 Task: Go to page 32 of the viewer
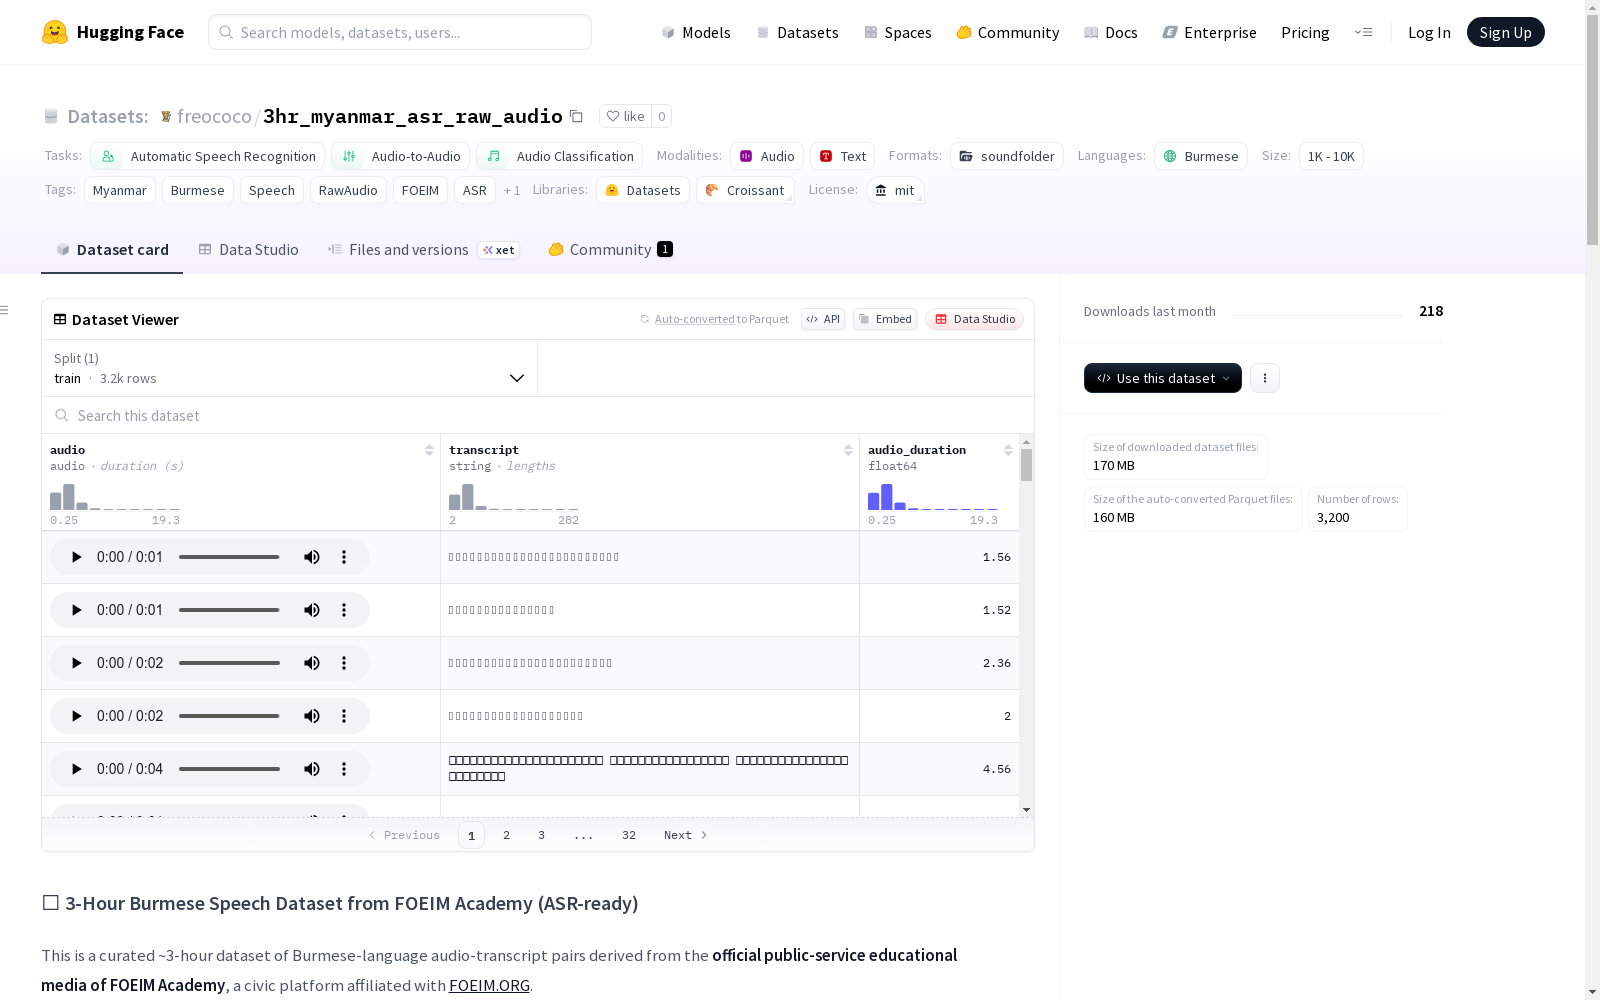click(629, 835)
